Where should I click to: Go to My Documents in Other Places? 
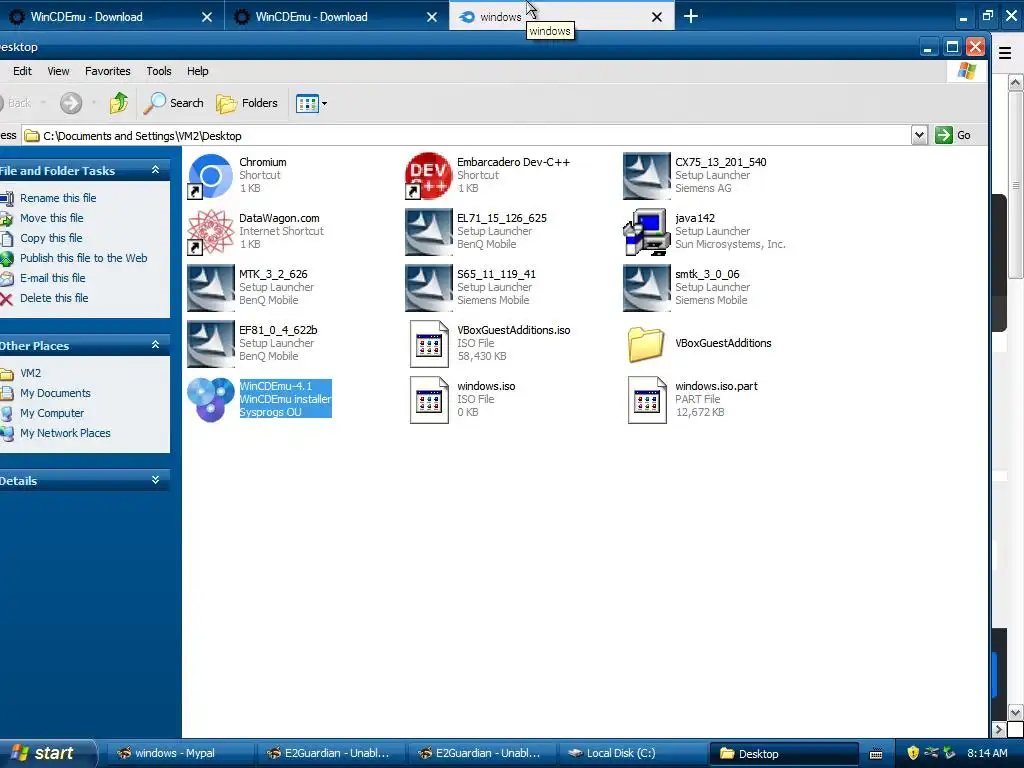tap(56, 393)
